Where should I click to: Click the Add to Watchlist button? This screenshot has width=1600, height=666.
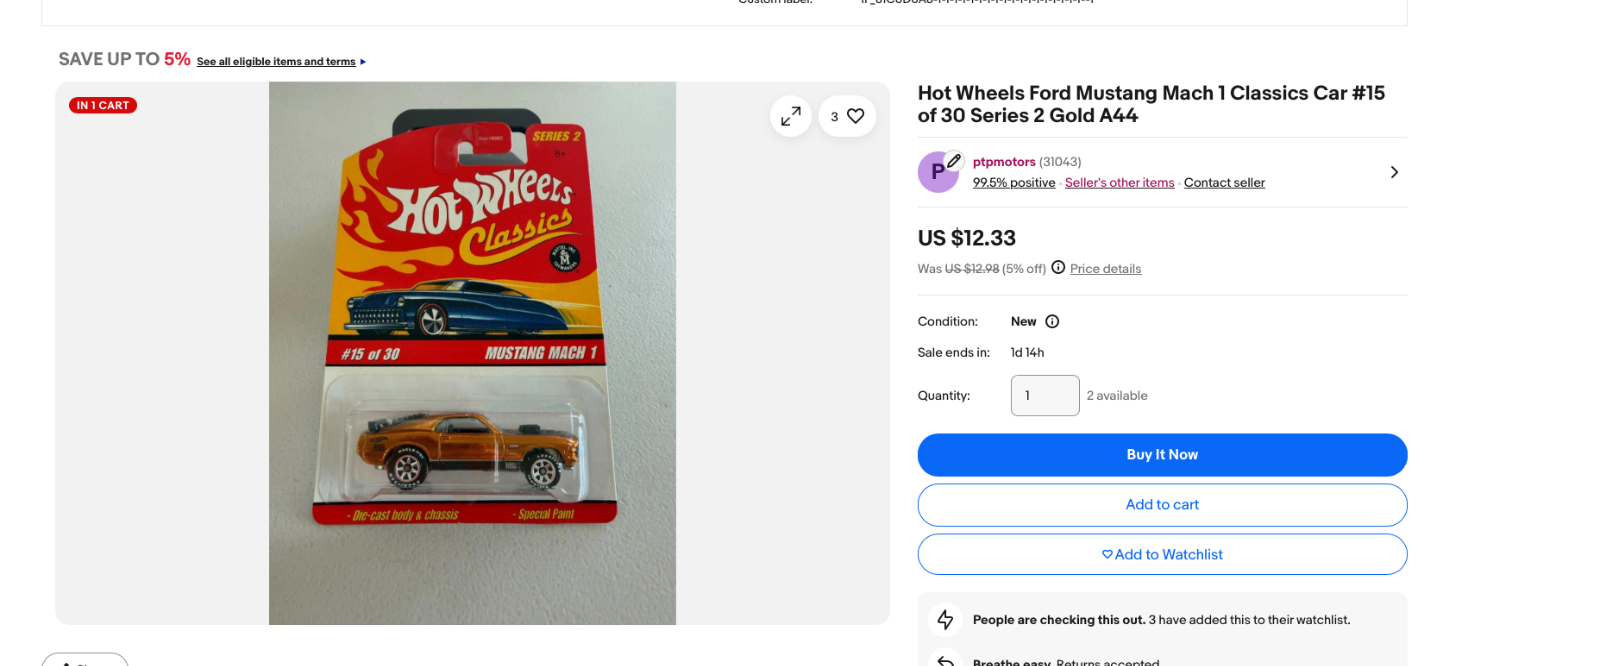point(1162,554)
